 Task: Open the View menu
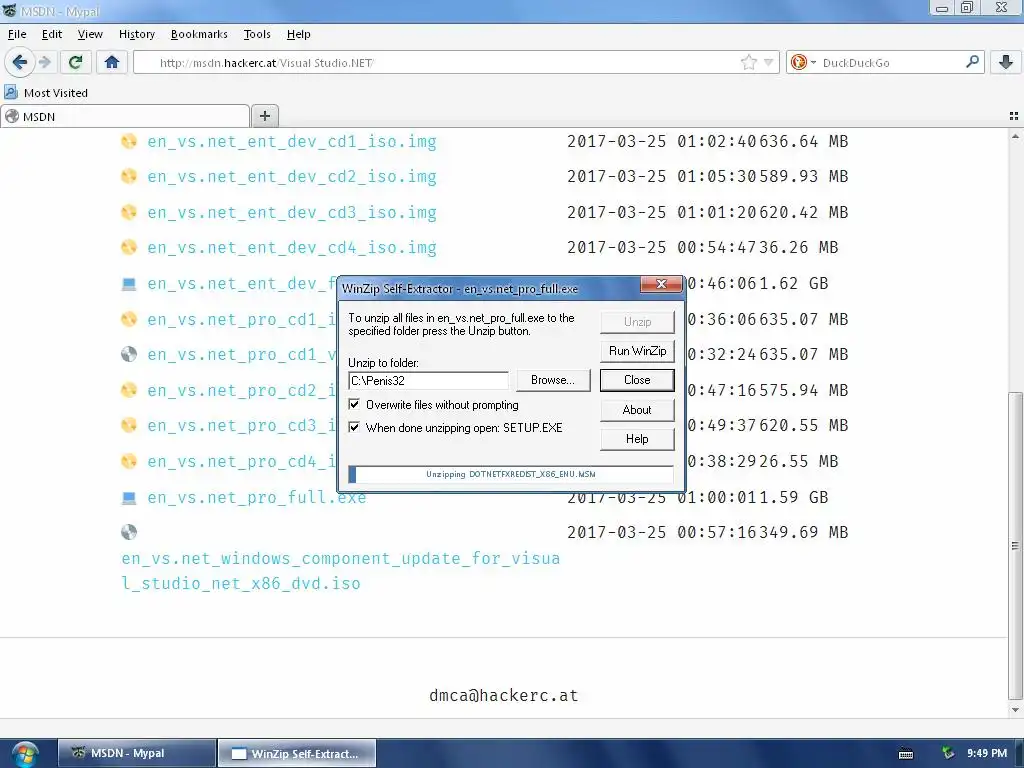pyautogui.click(x=90, y=34)
